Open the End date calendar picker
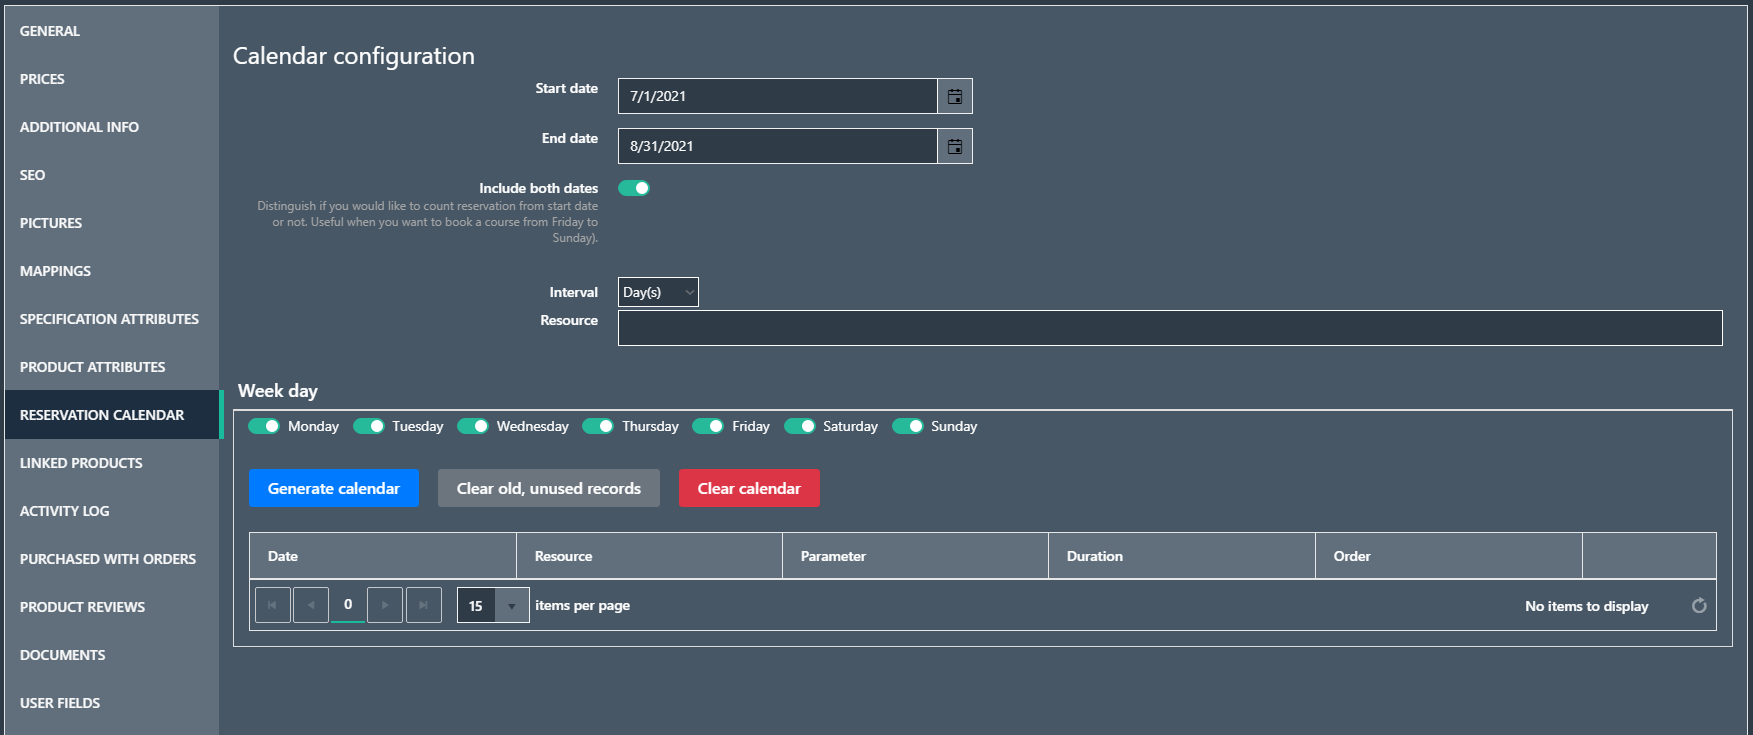1753x735 pixels. coord(955,146)
